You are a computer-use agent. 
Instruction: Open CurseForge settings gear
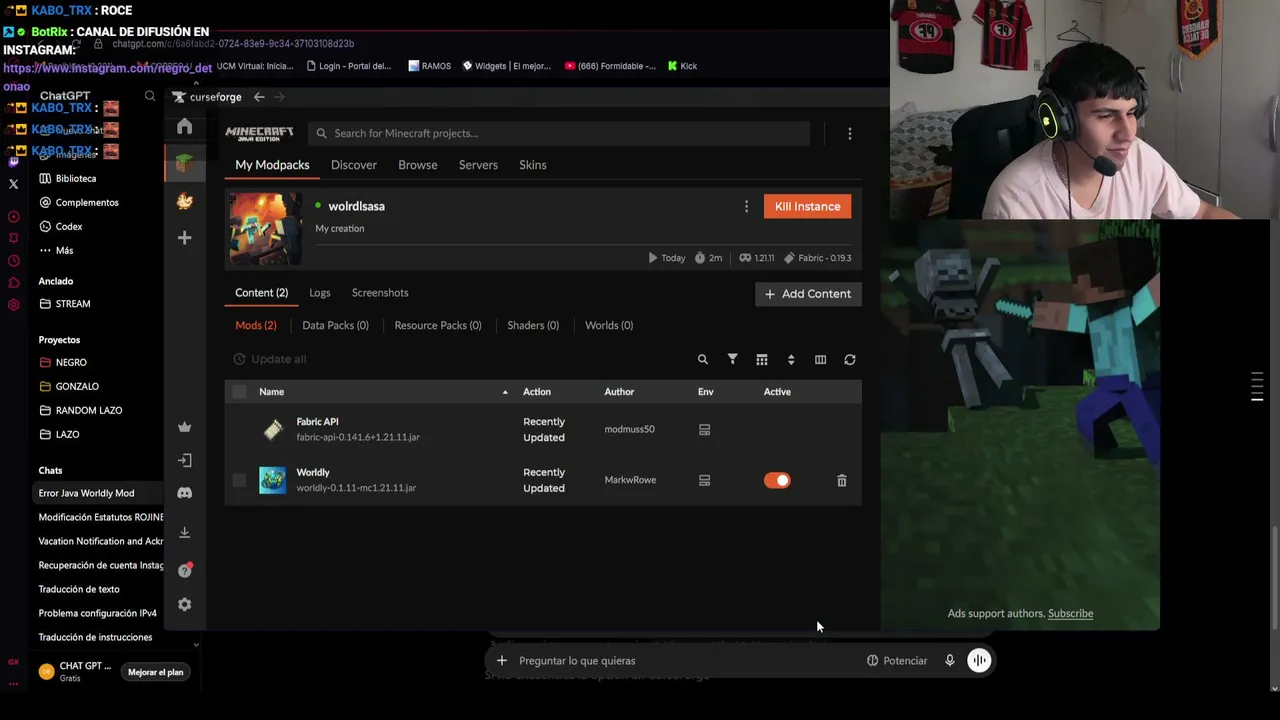point(184,605)
